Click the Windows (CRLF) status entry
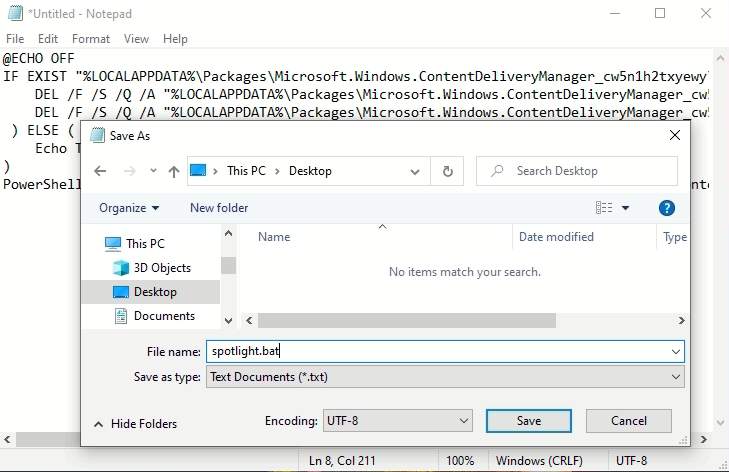Image resolution: width=729 pixels, height=472 pixels. 539,461
